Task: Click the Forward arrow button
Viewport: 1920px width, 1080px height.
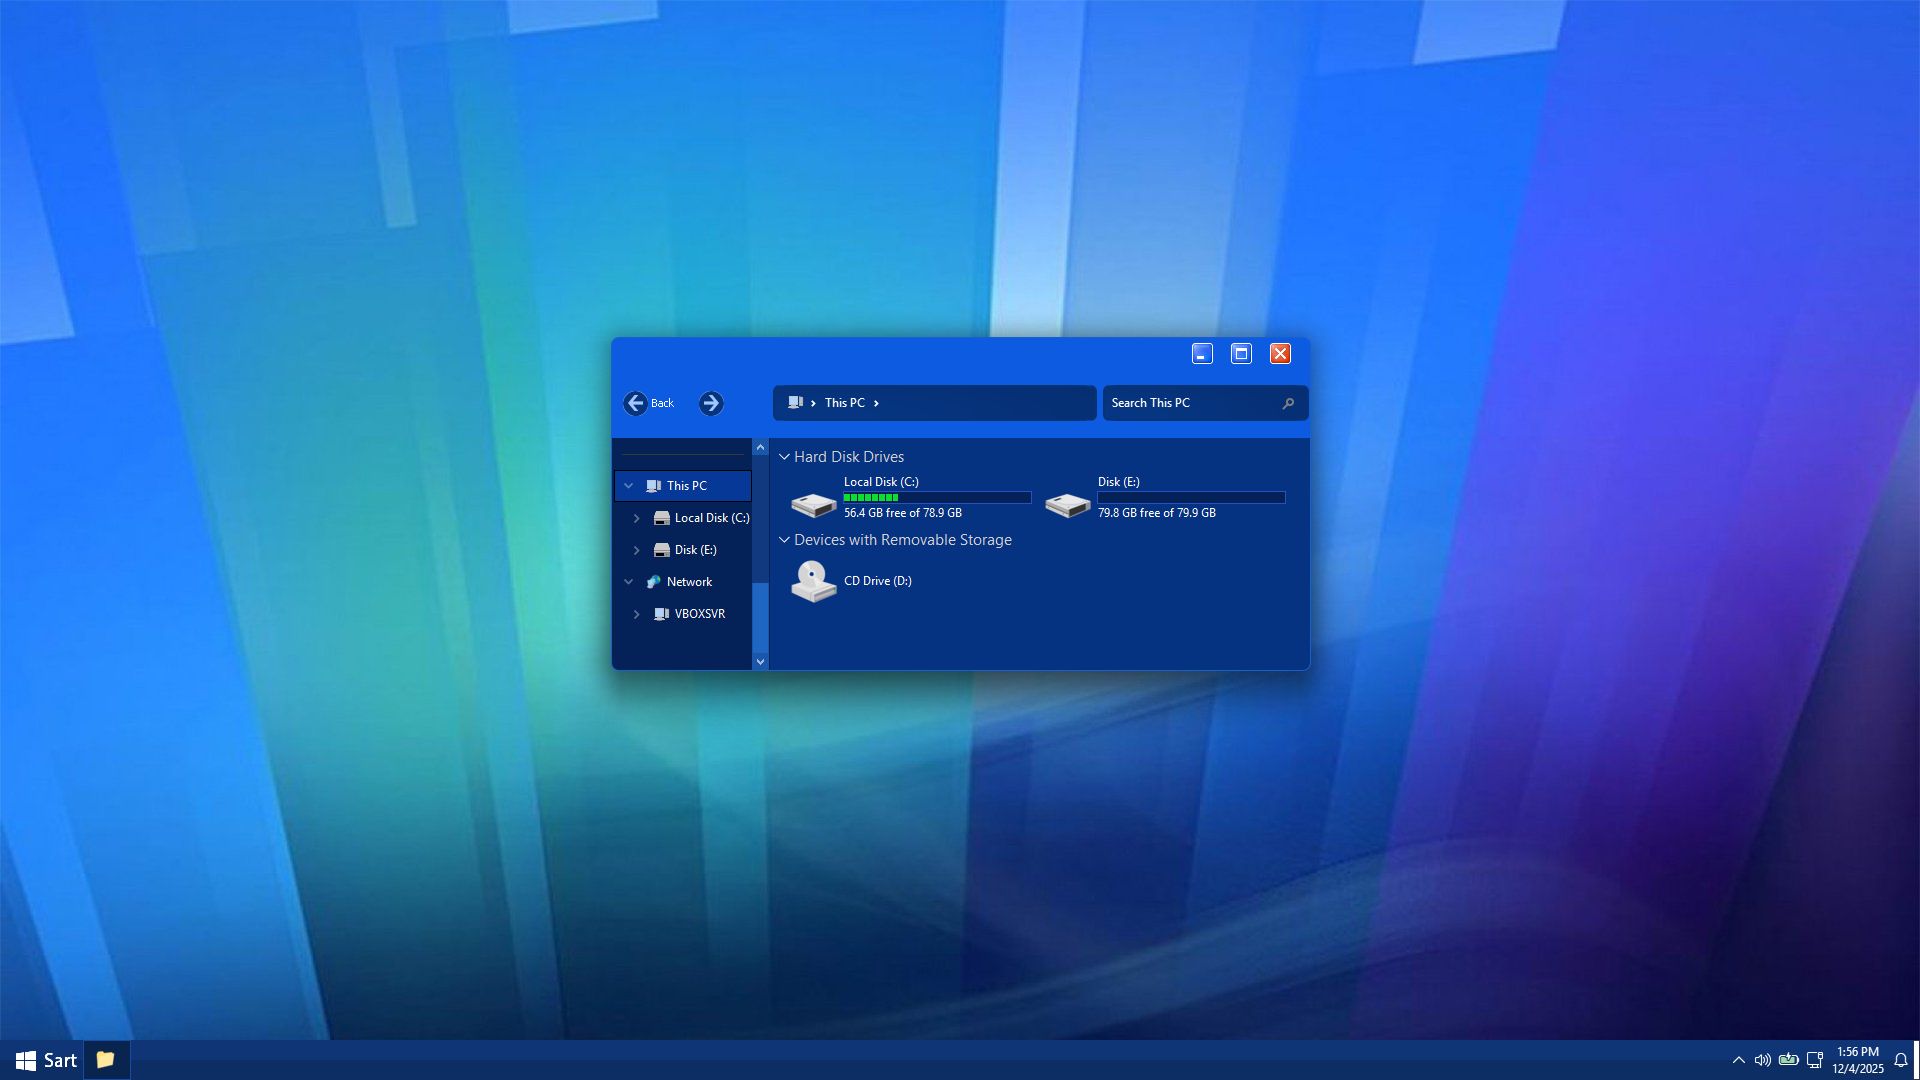Action: tap(711, 403)
